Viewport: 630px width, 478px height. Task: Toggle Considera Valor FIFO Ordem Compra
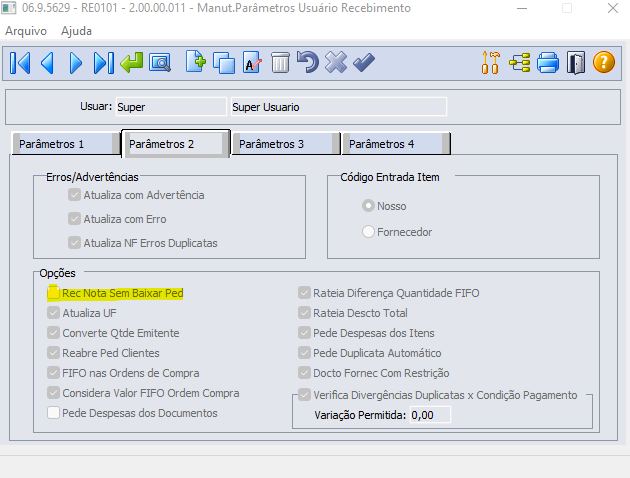click(53, 393)
